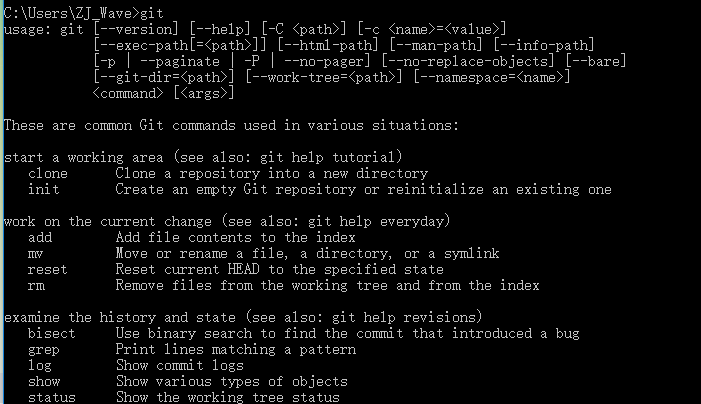701x404 pixels.
Task: Click the 'reset' command name
Action: coord(47,269)
